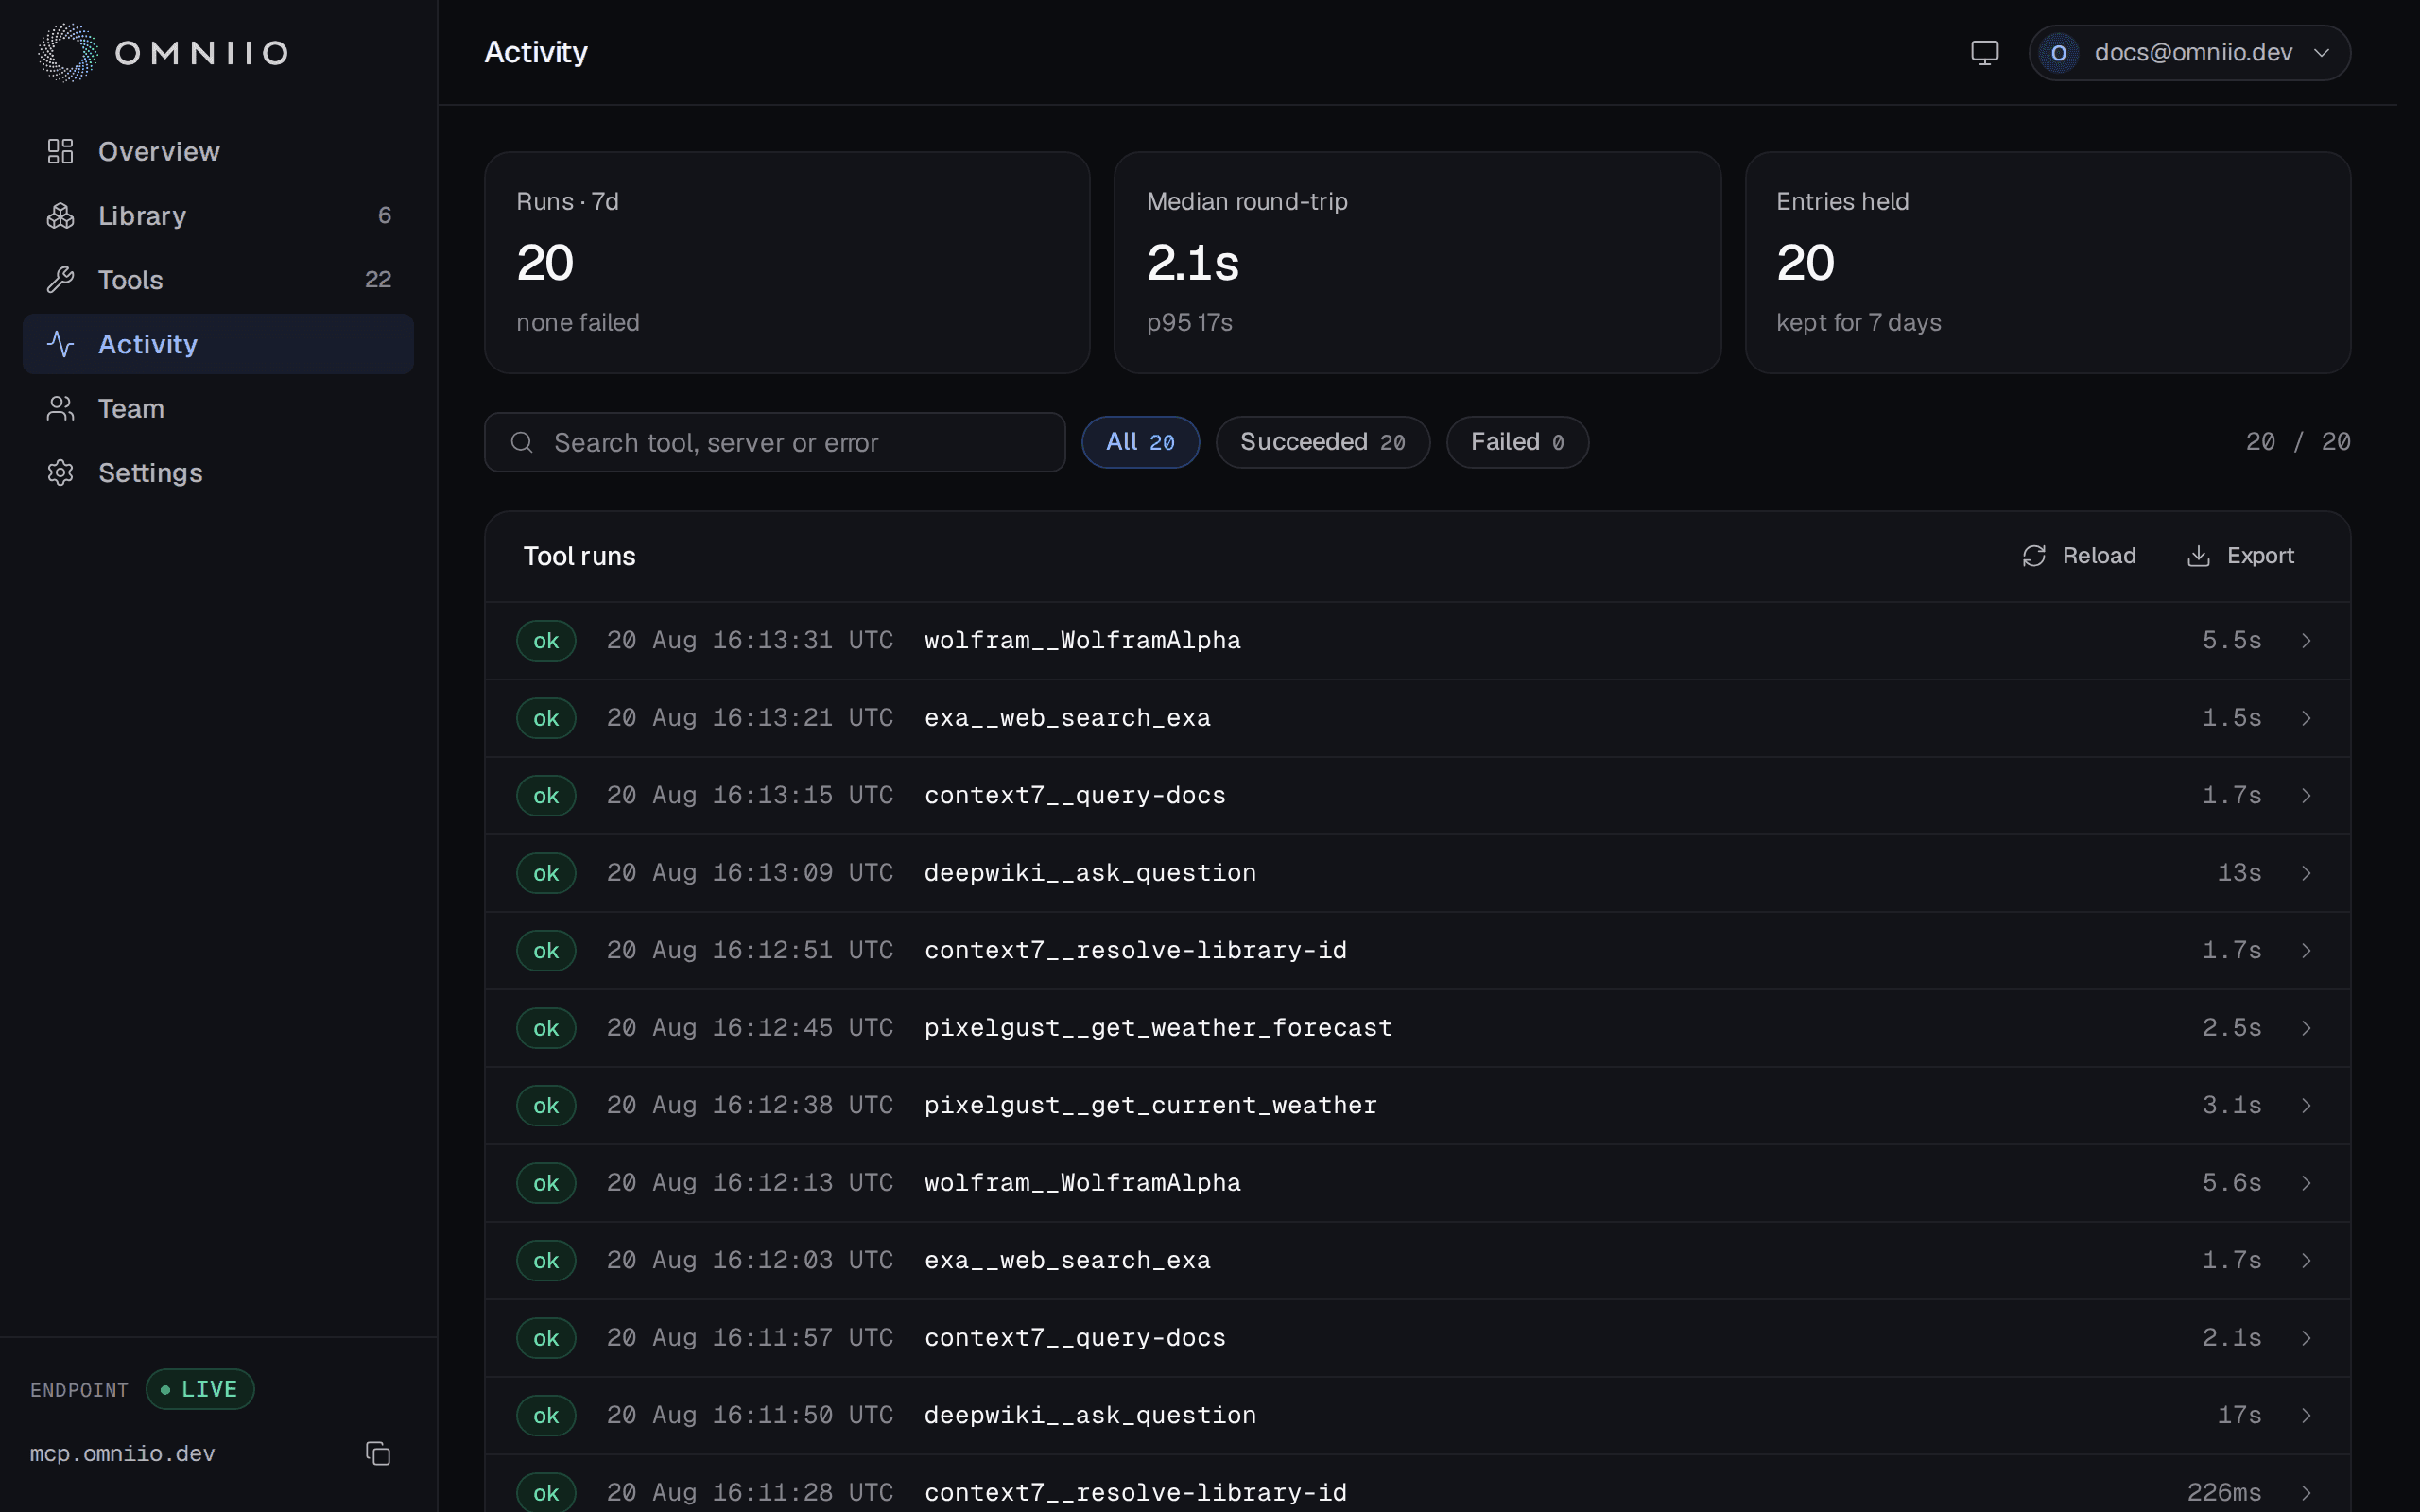Click the ok badge on the 16:11:57 run
The width and height of the screenshot is (2420, 1512).
tap(546, 1338)
